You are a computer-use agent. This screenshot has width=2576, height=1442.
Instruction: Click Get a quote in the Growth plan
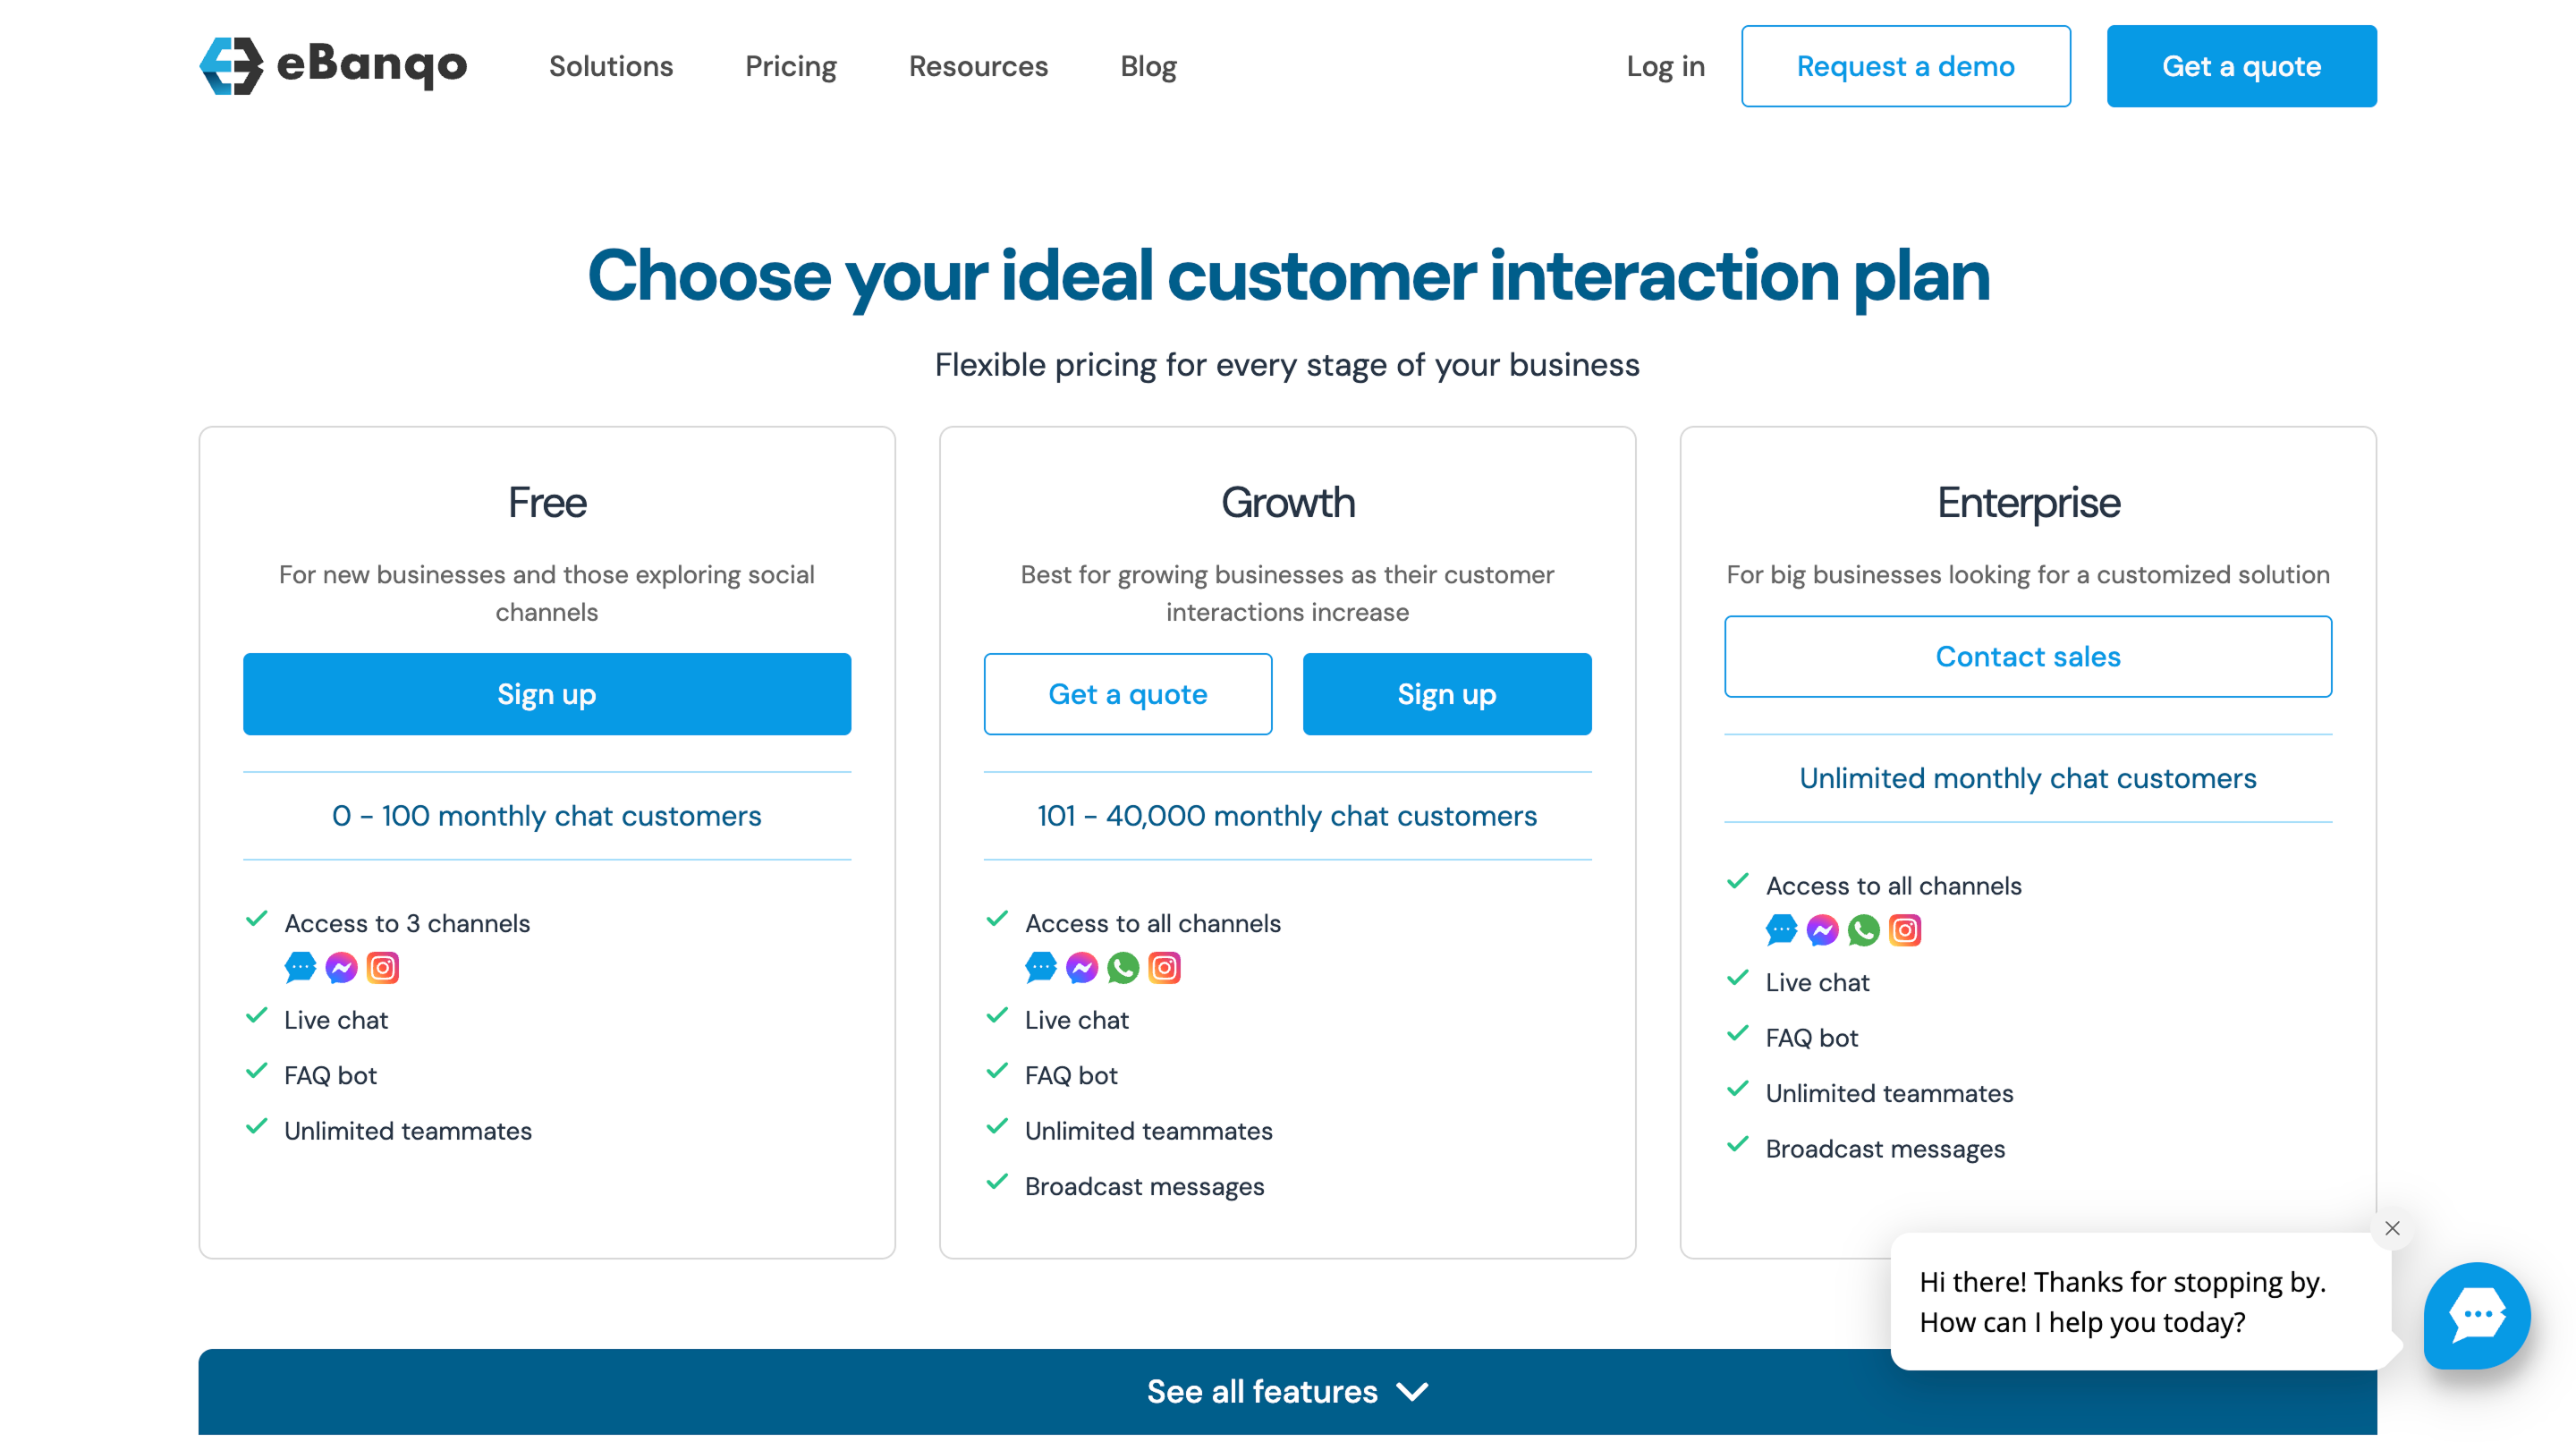click(1128, 693)
